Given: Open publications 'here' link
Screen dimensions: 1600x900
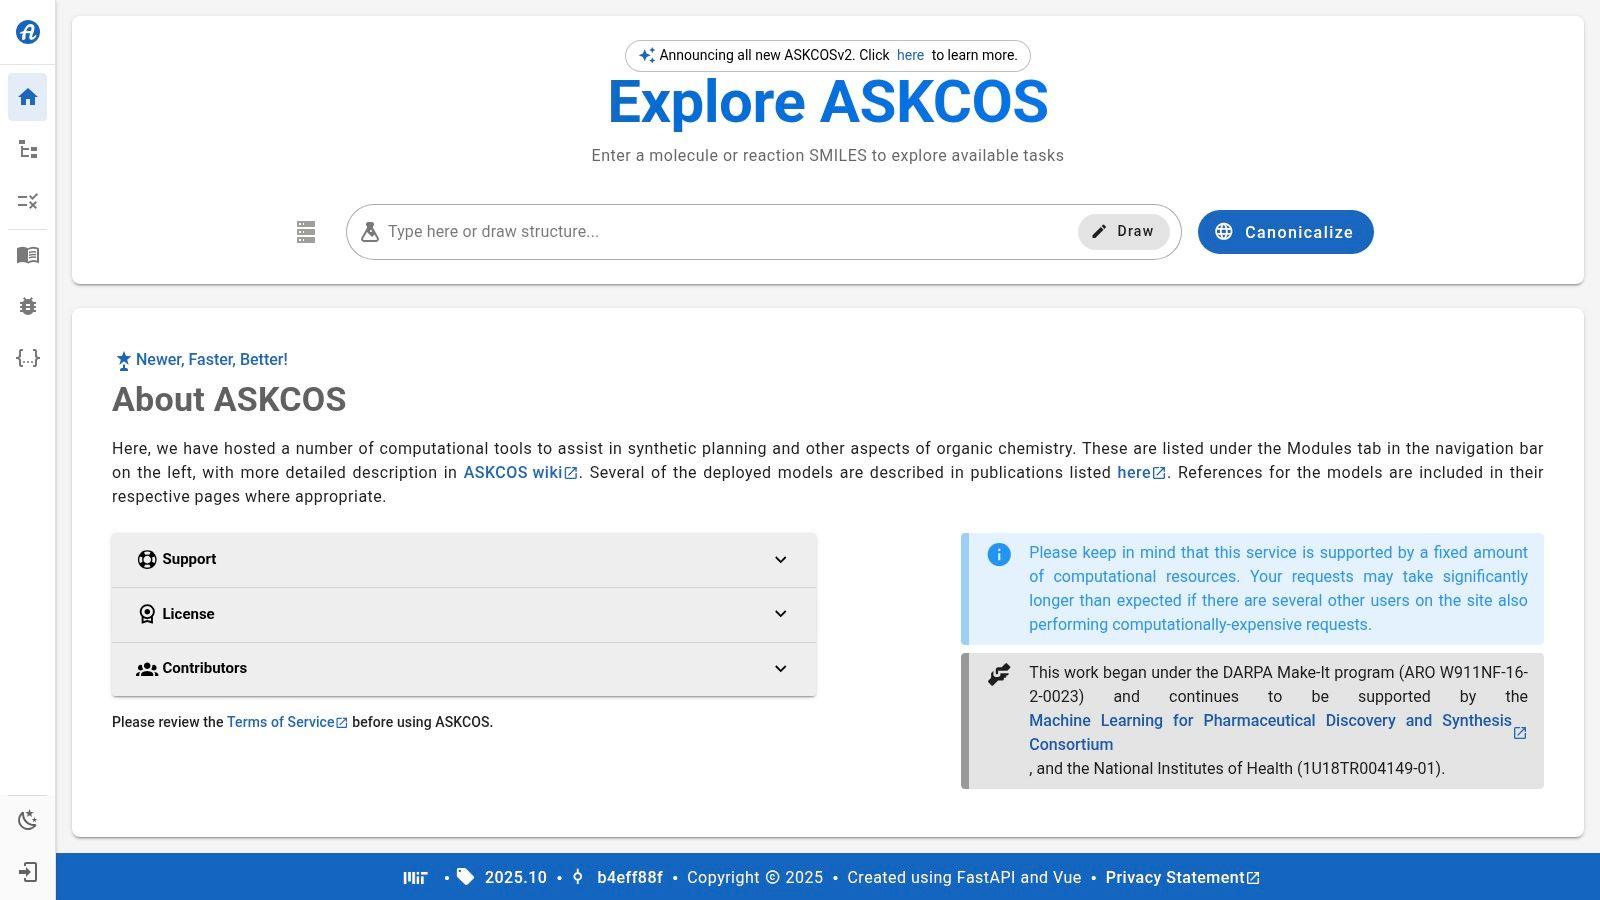Looking at the screenshot, I should pyautogui.click(x=1141, y=473).
